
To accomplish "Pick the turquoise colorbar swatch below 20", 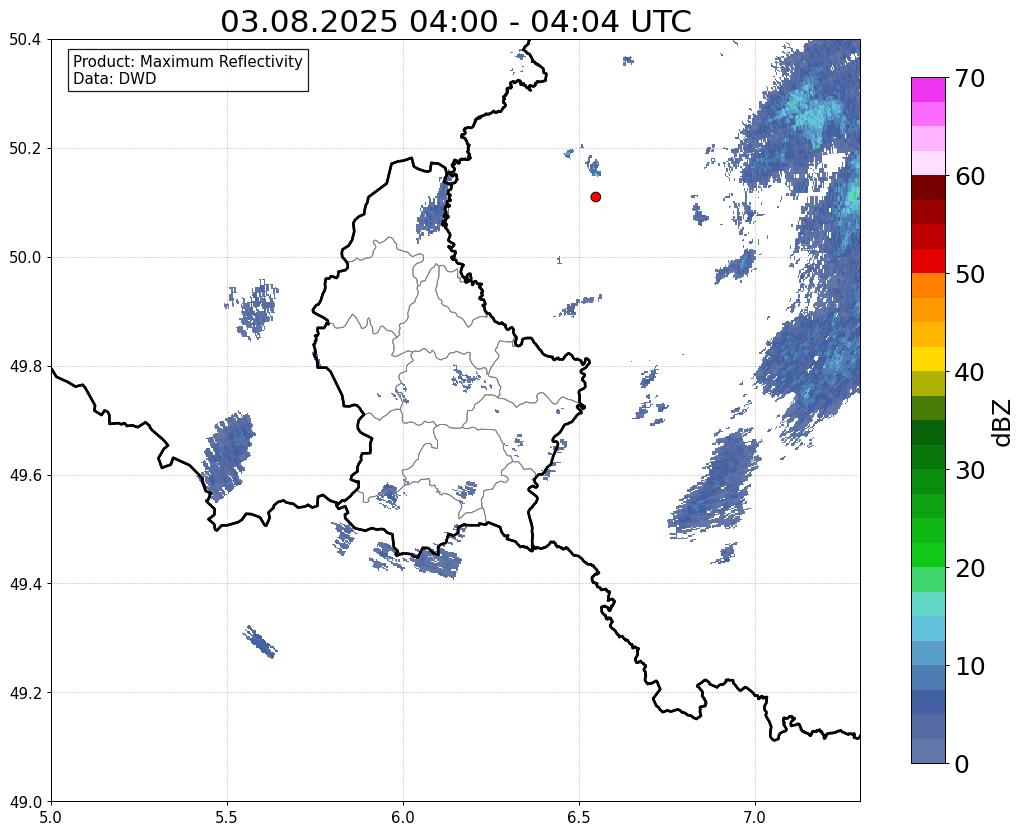I will point(928,604).
